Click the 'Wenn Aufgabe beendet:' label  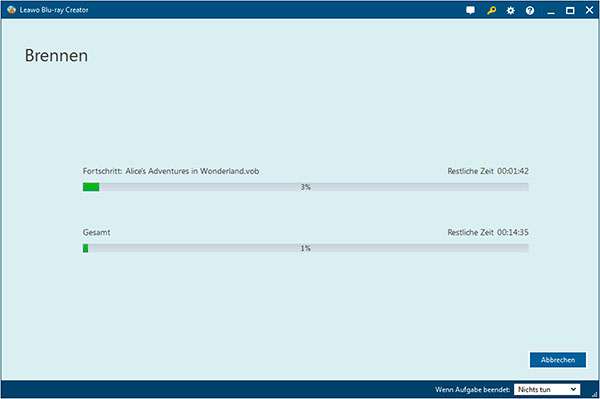pyautogui.click(x=473, y=389)
